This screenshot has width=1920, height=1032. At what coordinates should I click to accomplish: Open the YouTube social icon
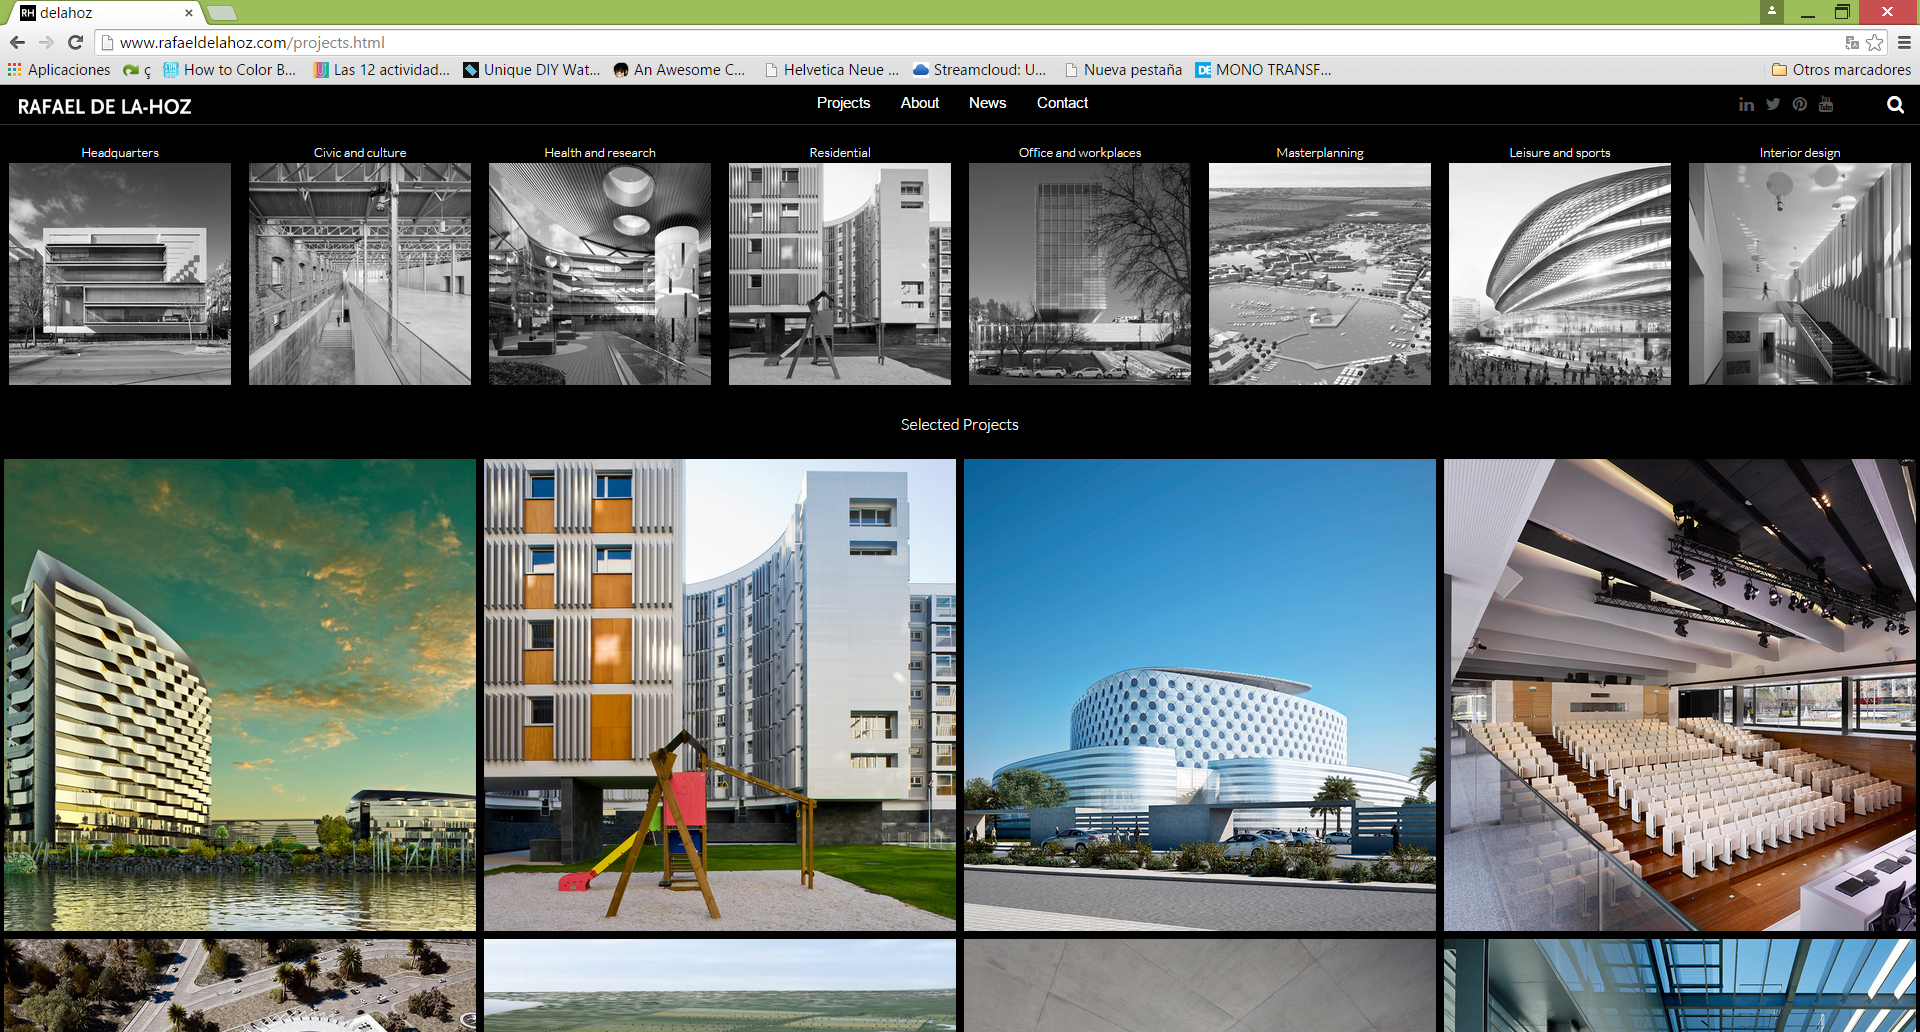(x=1826, y=104)
